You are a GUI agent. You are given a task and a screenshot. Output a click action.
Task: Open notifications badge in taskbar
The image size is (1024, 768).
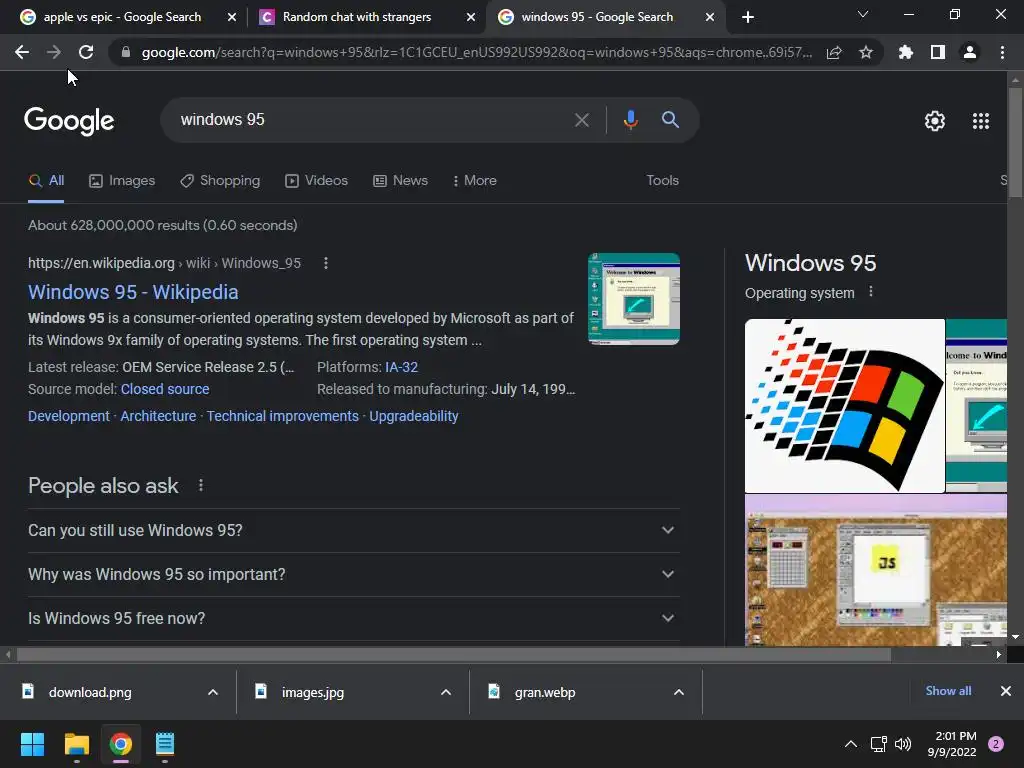(x=996, y=744)
